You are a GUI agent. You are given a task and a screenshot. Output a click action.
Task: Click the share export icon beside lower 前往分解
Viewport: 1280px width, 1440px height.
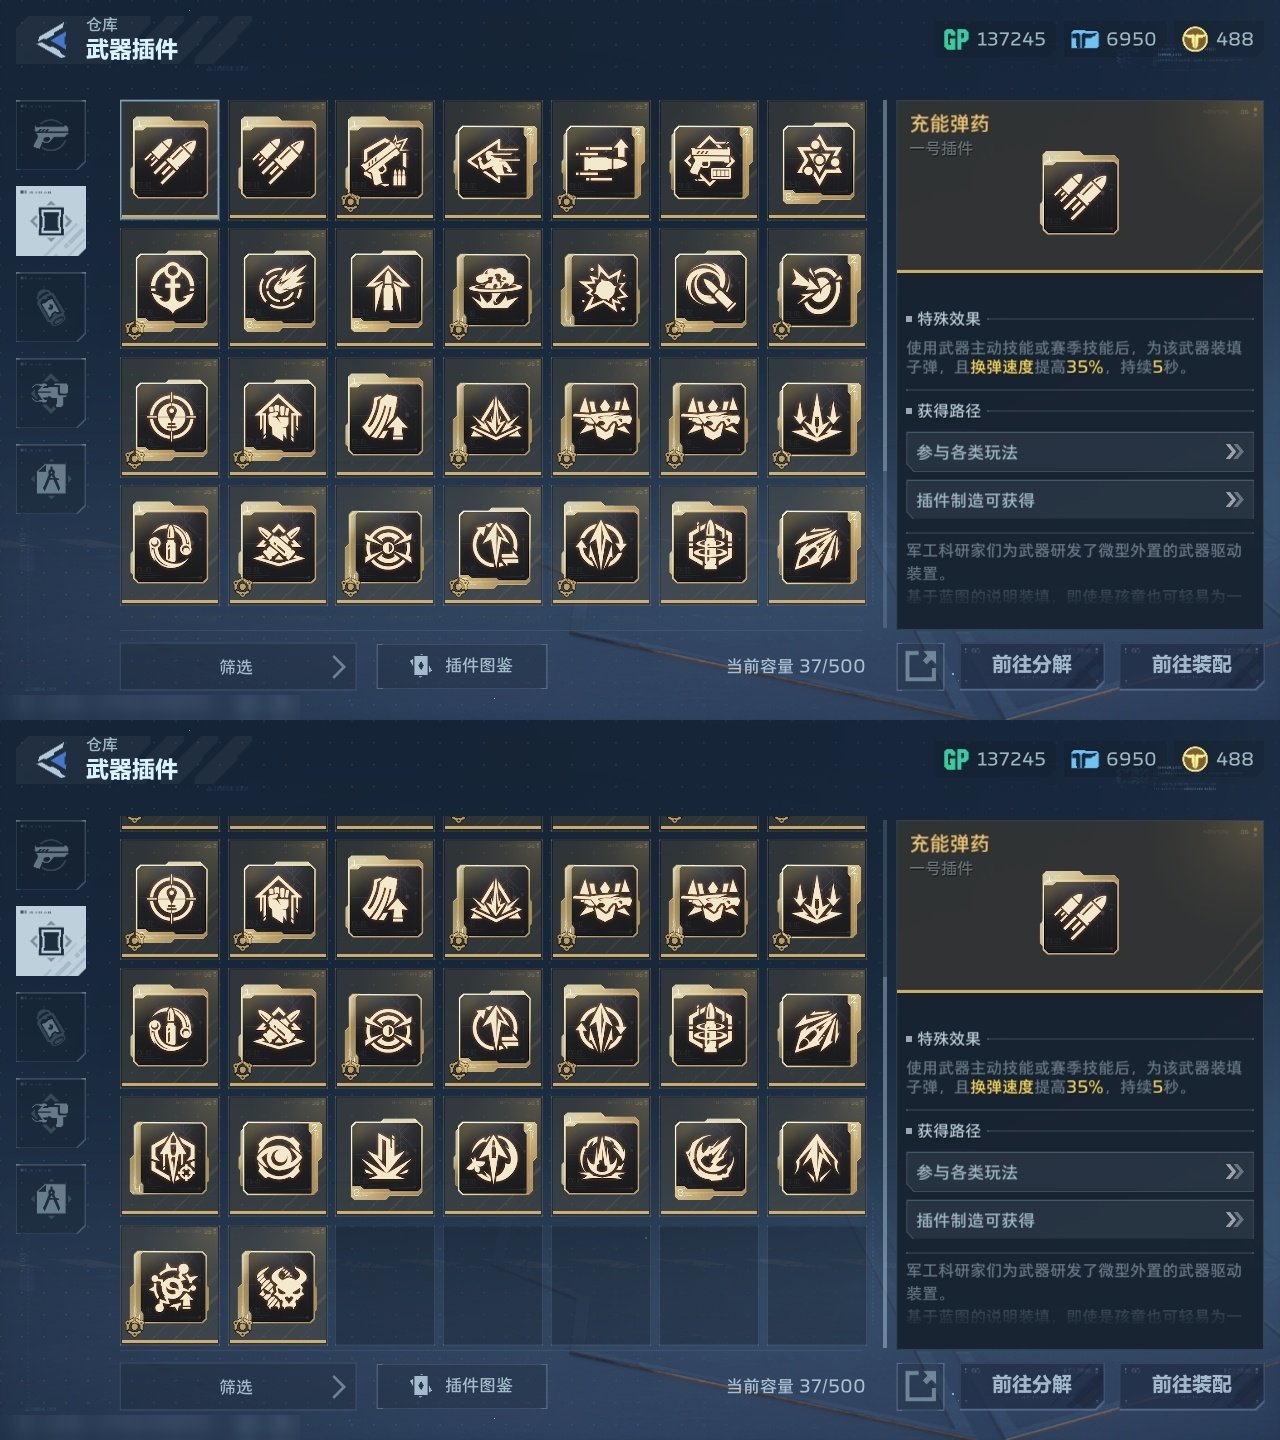tap(921, 1386)
